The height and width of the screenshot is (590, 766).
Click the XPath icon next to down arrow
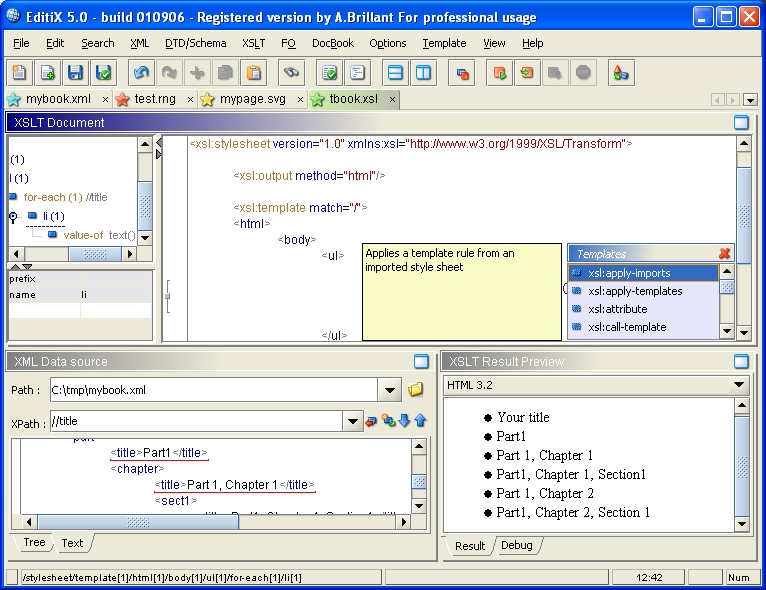point(389,421)
